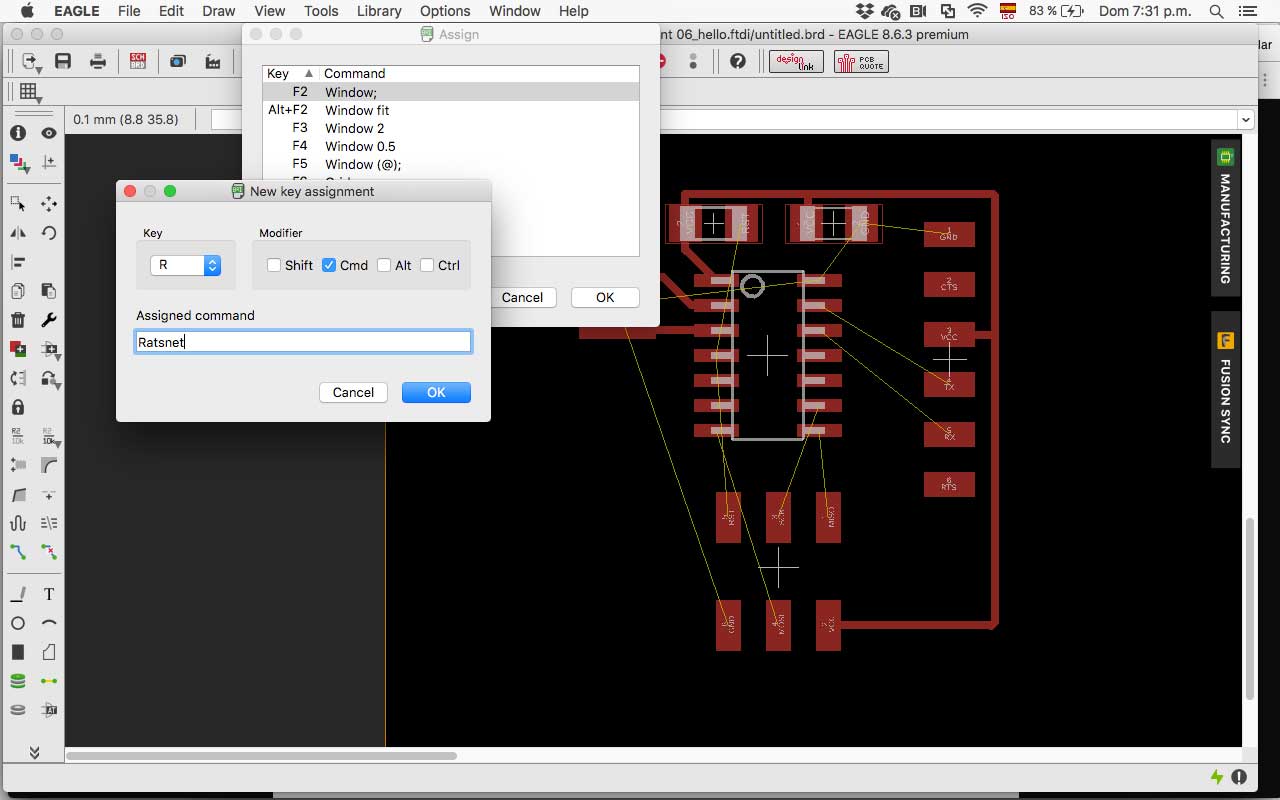Open the PCB Quote toolbar button
Screen dimensions: 1280x800
click(861, 61)
